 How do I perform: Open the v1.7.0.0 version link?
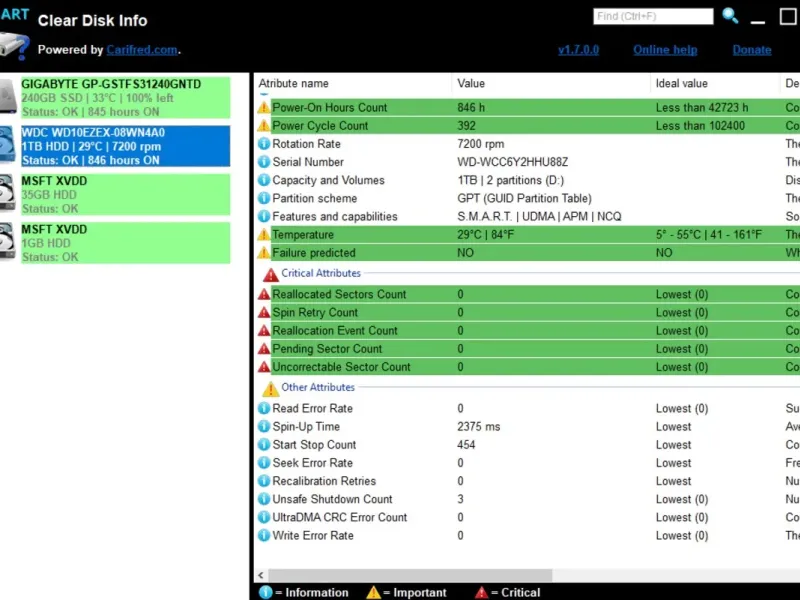(579, 50)
